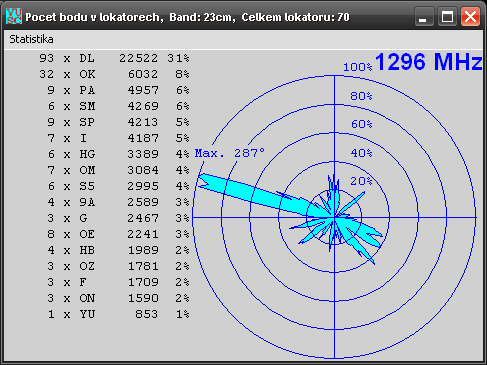The image size is (487, 365).
Task: Click the 100% ring label on chart
Action: click(358, 67)
